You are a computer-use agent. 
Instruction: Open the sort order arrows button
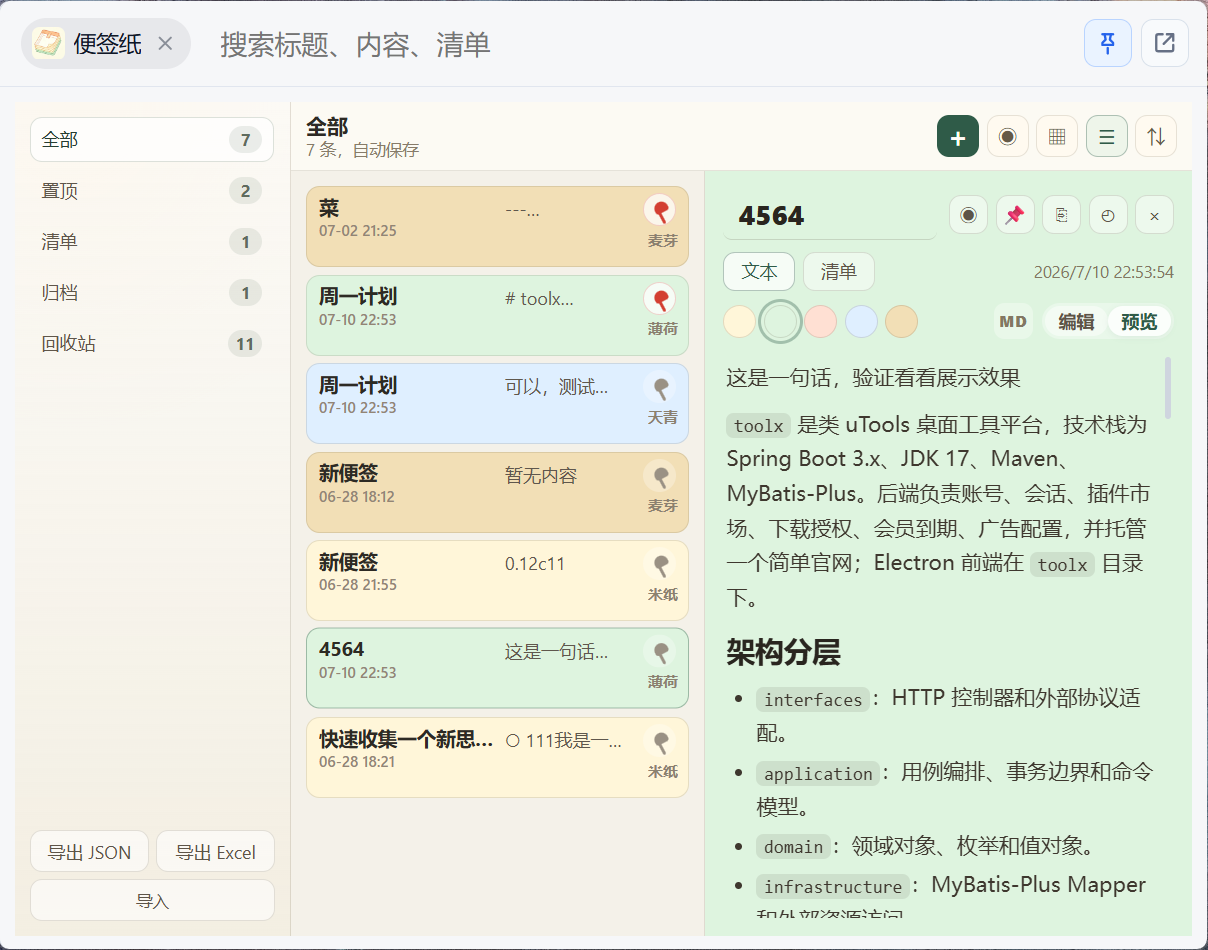(x=1156, y=137)
